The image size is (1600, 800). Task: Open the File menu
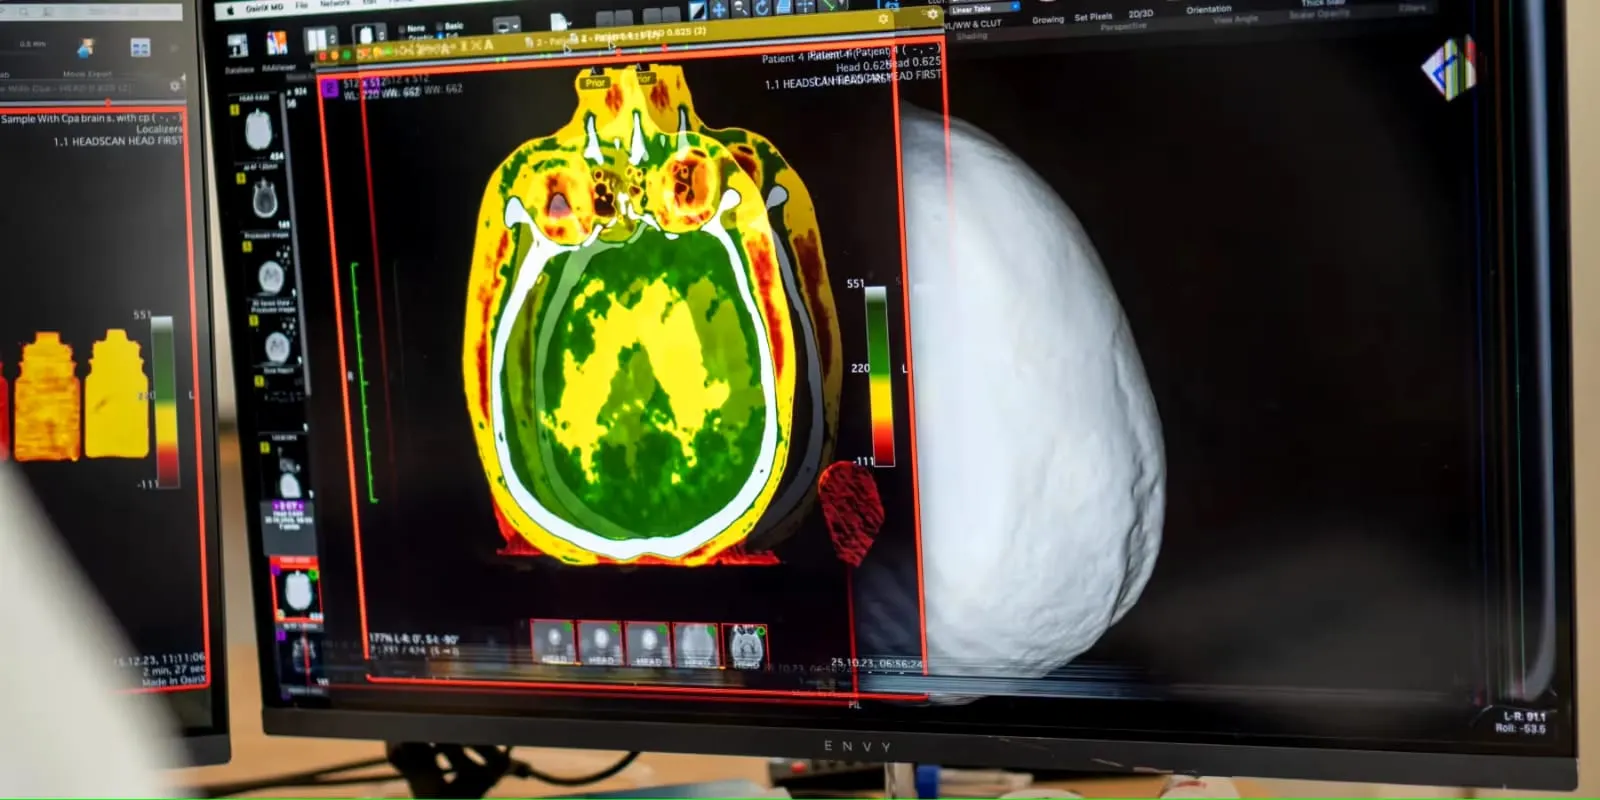point(301,5)
